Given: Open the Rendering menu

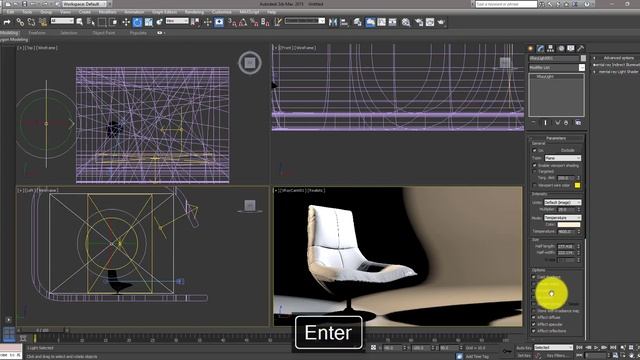Looking at the screenshot, I should coord(194,12).
